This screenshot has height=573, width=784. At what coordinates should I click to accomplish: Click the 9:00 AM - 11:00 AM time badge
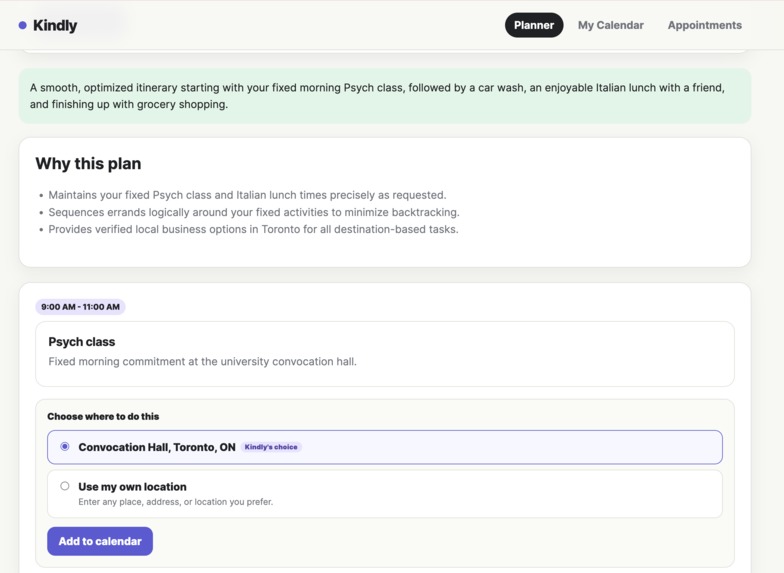coord(80,306)
